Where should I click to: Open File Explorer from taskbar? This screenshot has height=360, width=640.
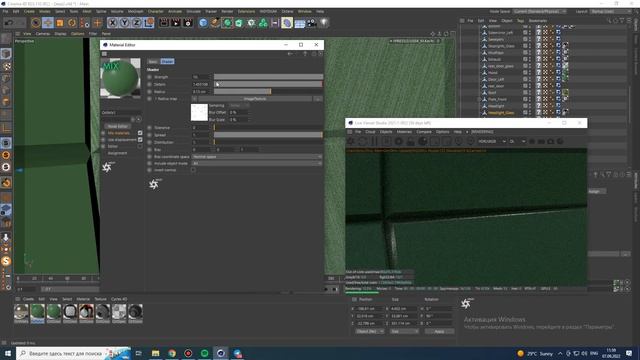(x=156, y=353)
